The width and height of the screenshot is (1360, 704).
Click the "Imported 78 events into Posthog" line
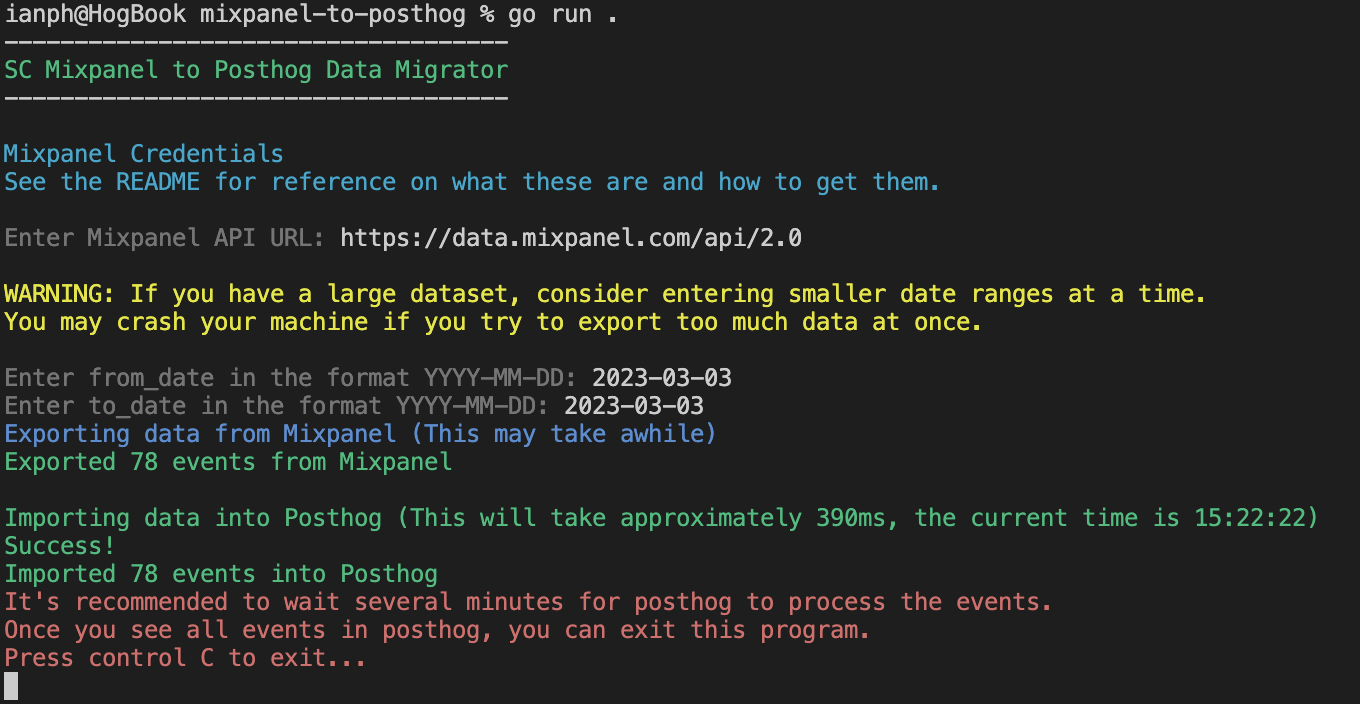coord(221,574)
